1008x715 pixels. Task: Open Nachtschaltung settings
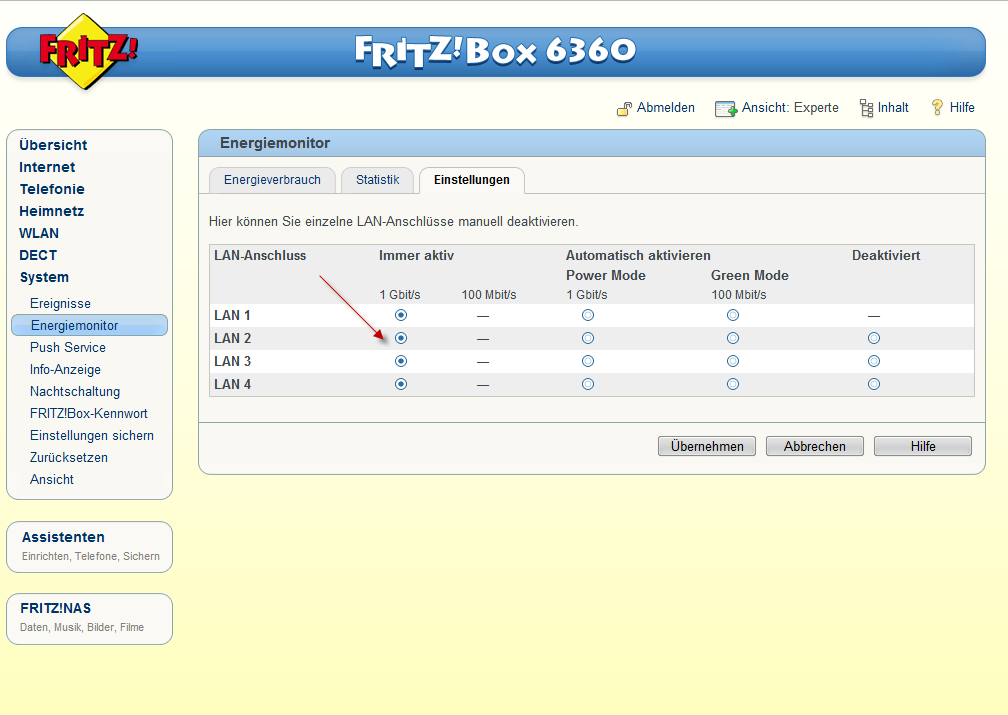click(75, 392)
